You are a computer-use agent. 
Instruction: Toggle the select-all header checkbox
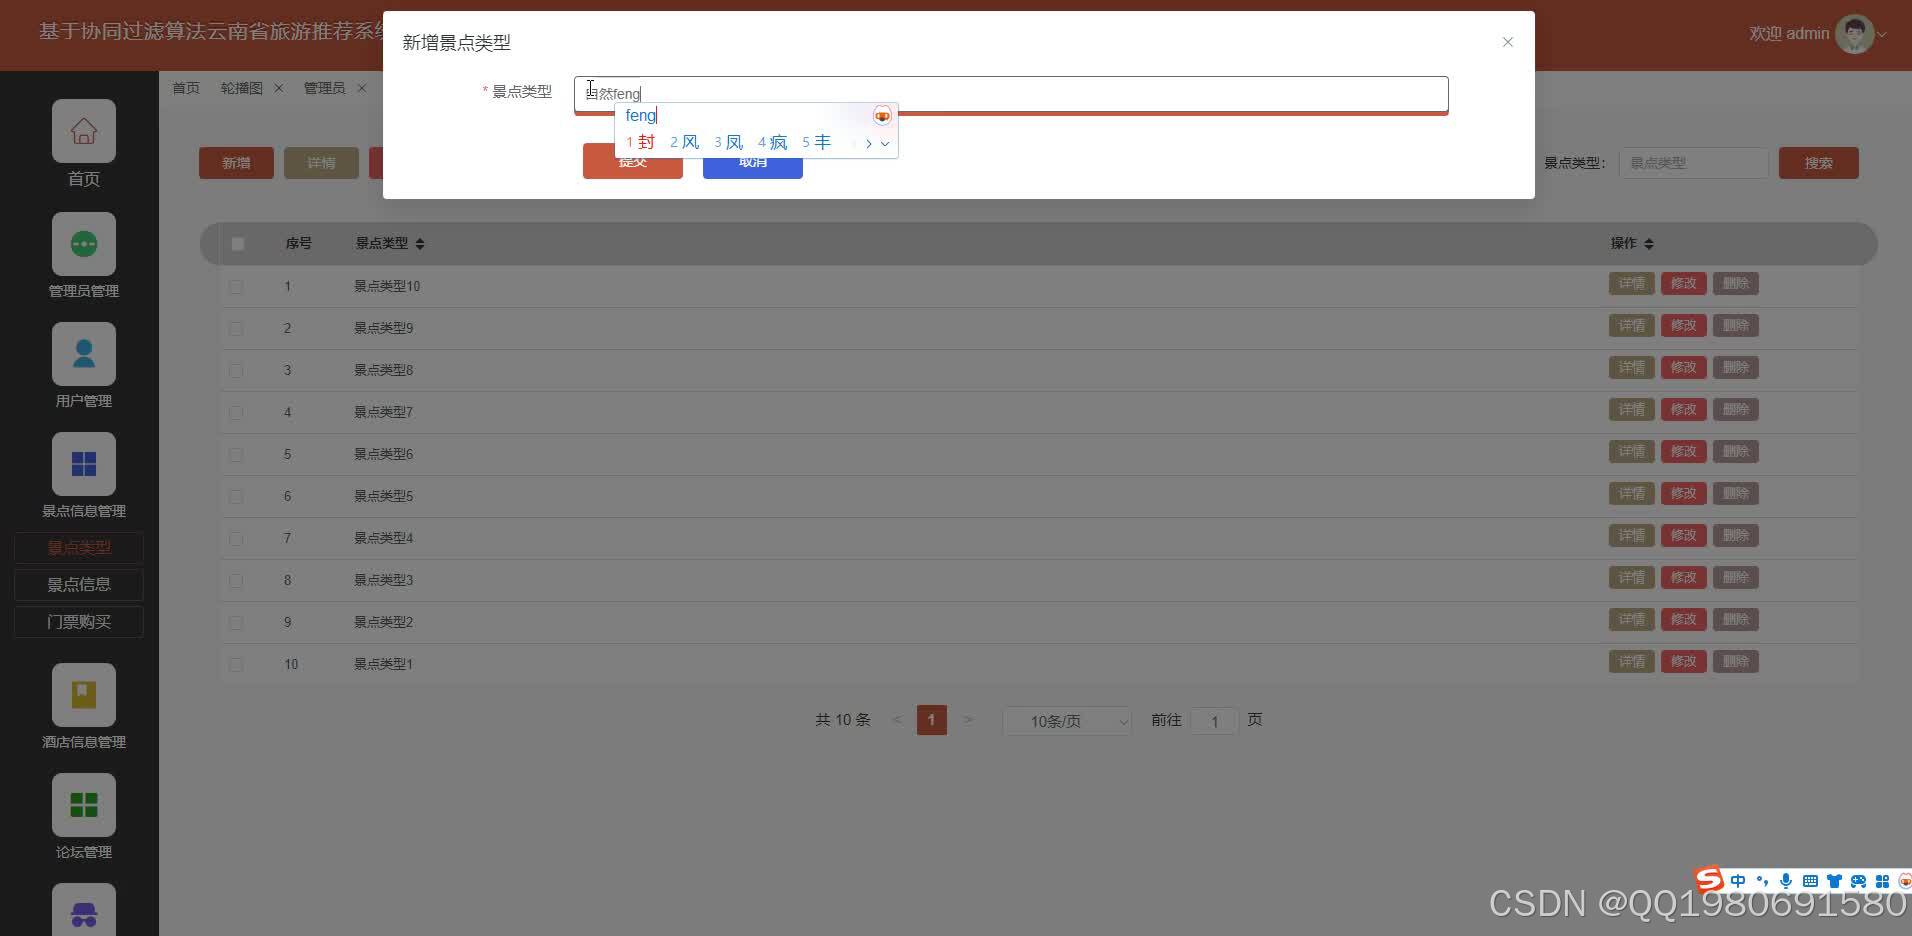(x=237, y=244)
